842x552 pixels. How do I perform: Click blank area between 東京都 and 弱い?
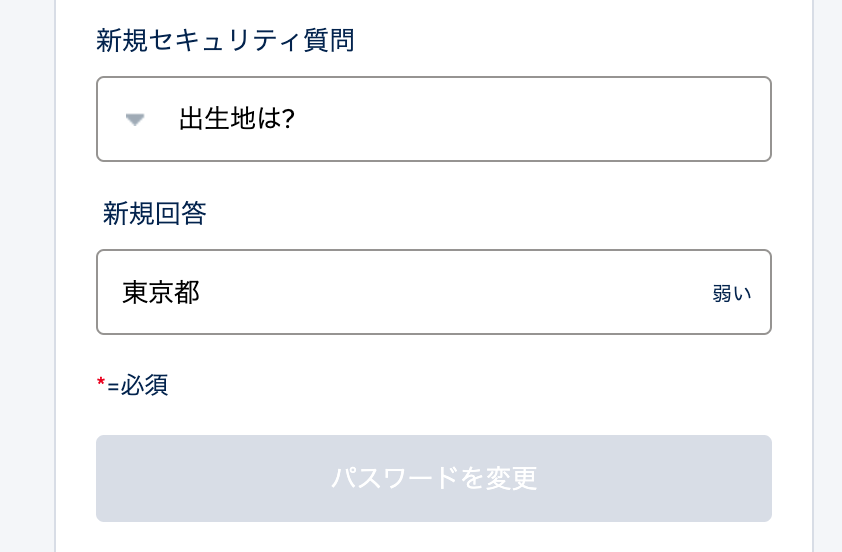(x=450, y=292)
